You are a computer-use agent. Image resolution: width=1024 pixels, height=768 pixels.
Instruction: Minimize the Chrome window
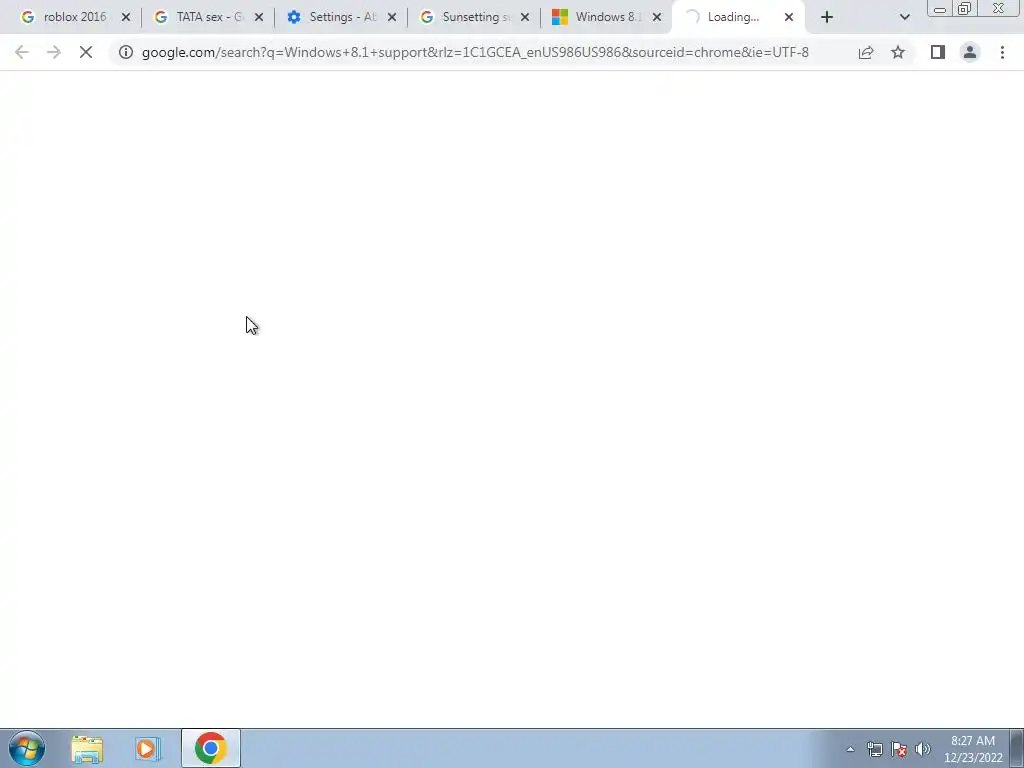pyautogui.click(x=940, y=9)
